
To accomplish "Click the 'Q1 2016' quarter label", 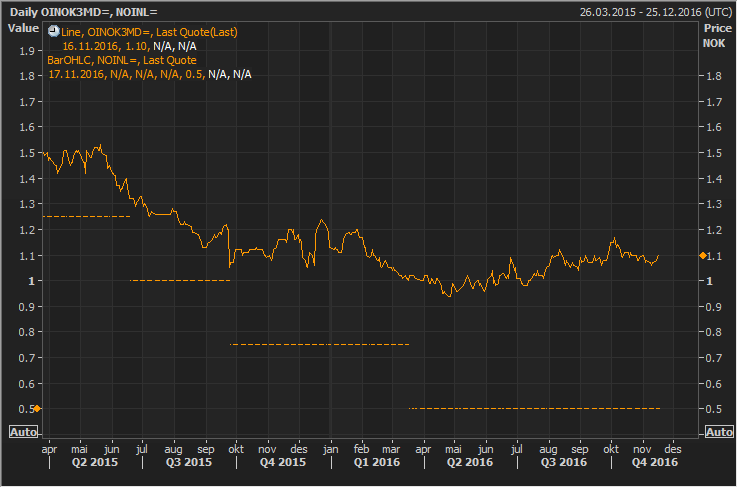I will point(377,462).
